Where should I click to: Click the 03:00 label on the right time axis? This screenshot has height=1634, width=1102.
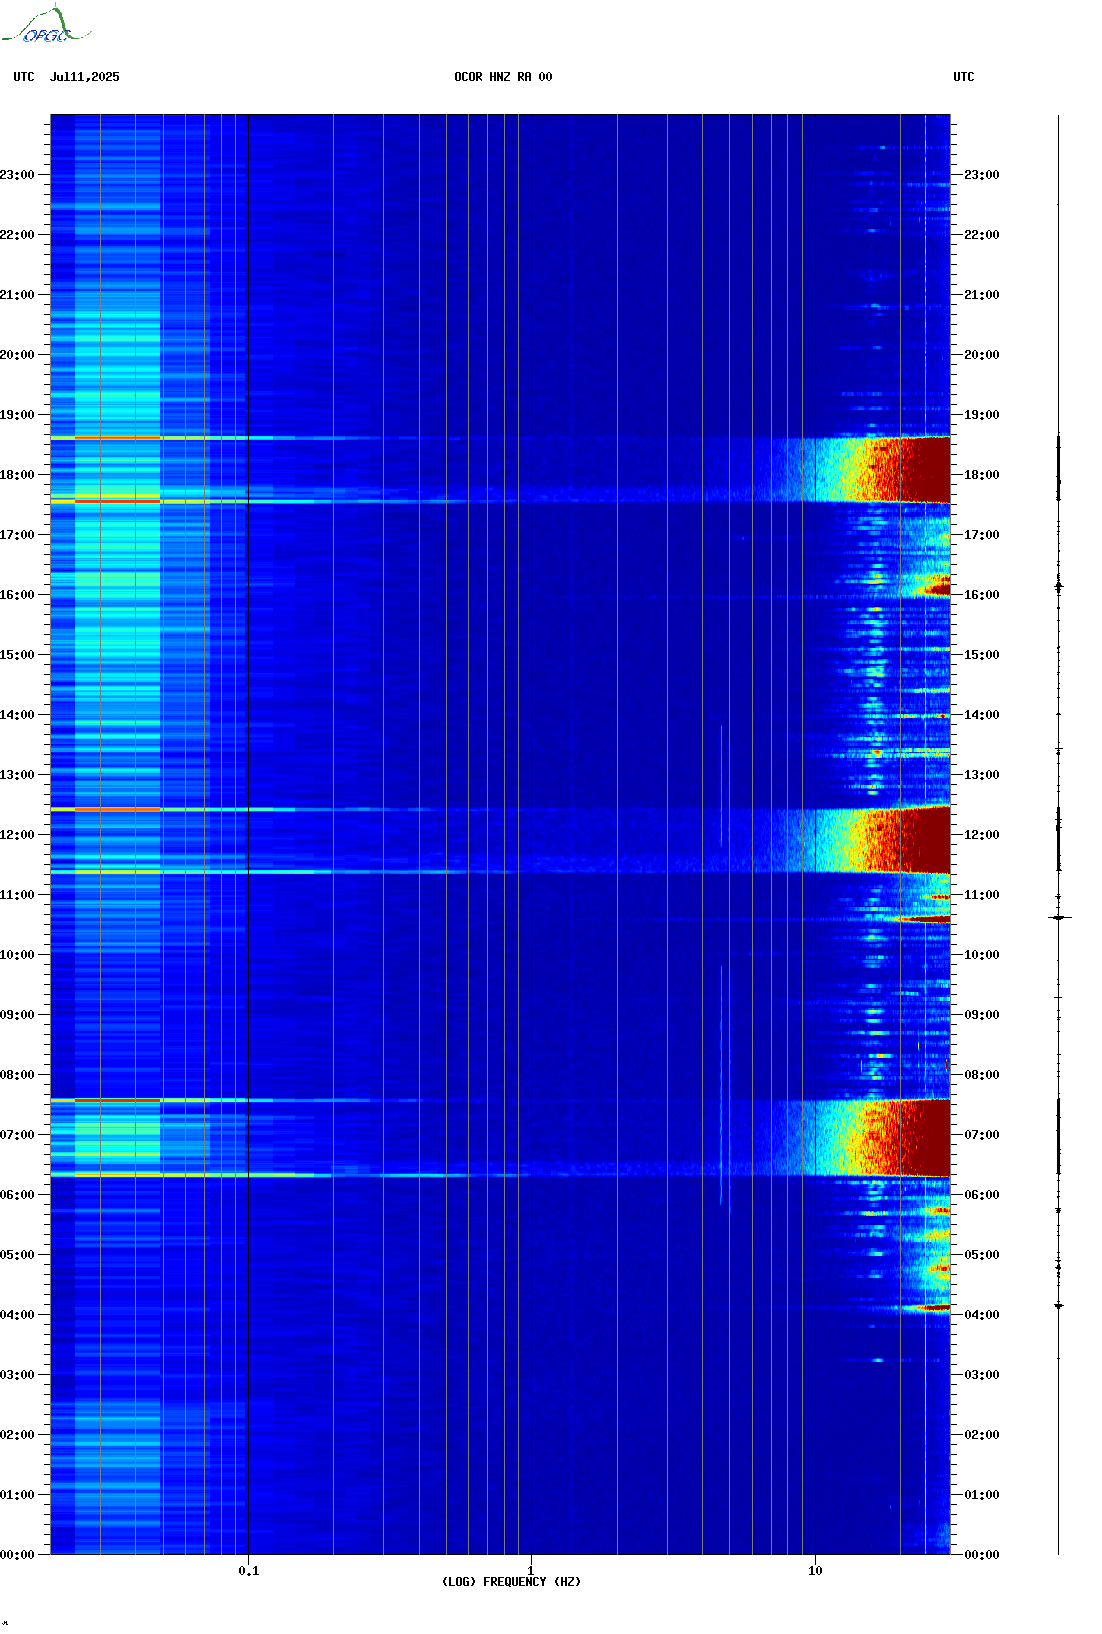(x=982, y=1375)
